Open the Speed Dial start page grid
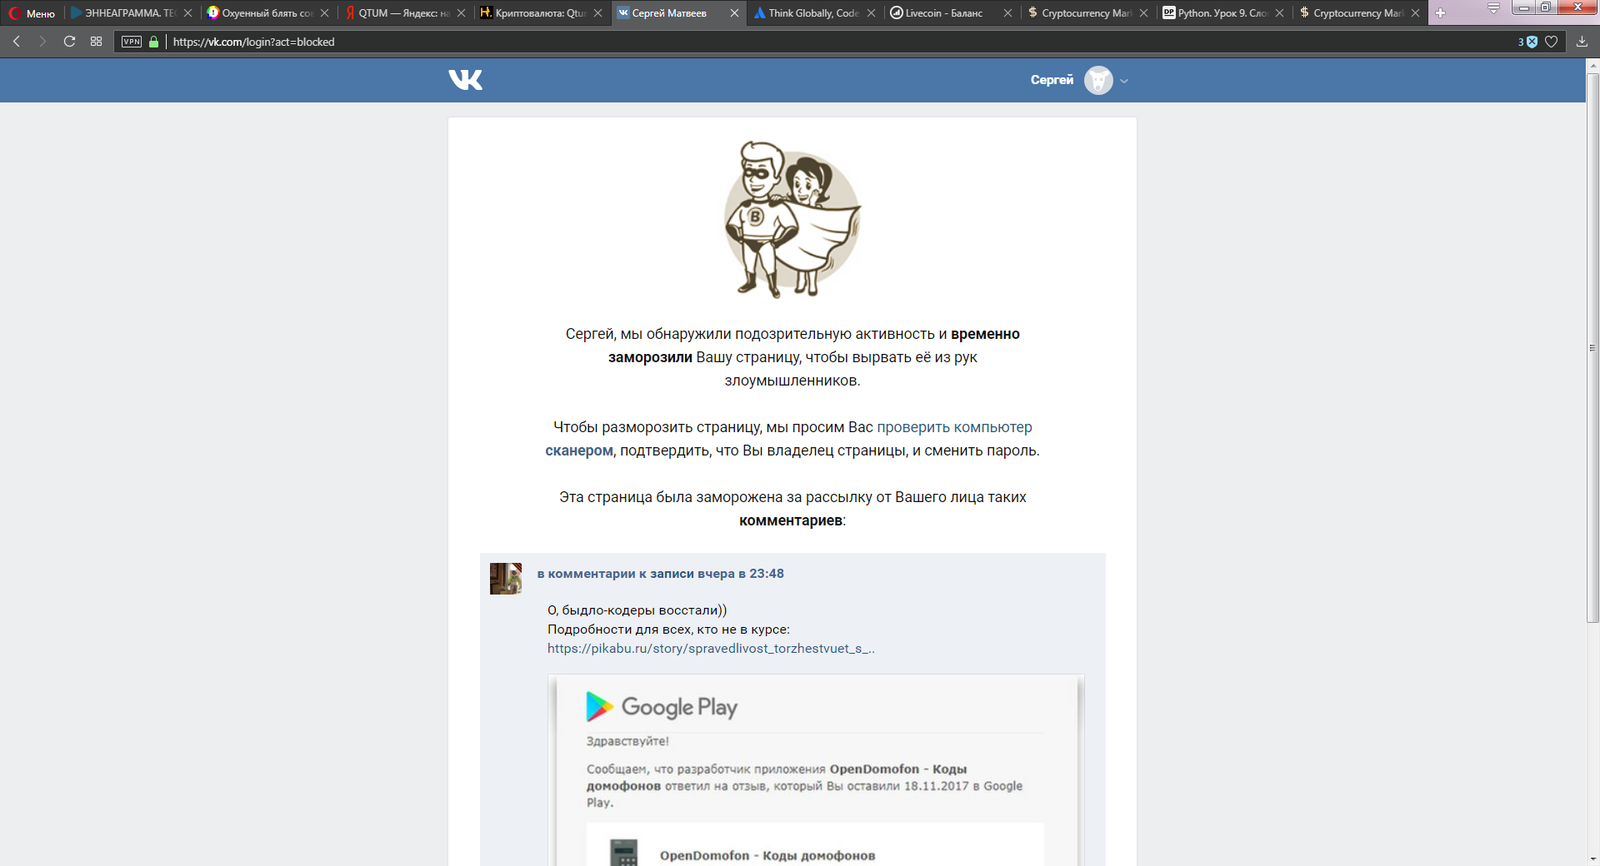1600x866 pixels. [x=96, y=41]
